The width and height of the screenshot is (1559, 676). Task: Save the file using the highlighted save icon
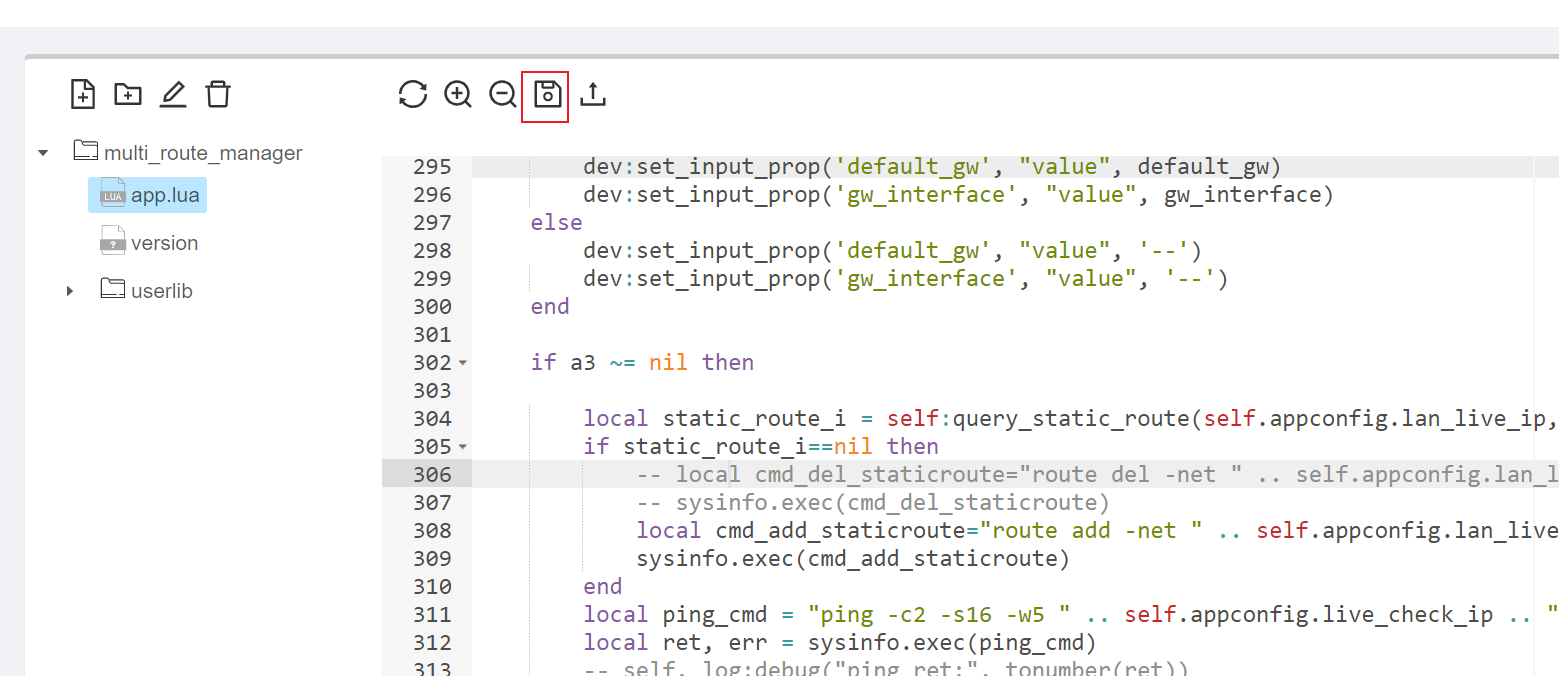click(546, 93)
